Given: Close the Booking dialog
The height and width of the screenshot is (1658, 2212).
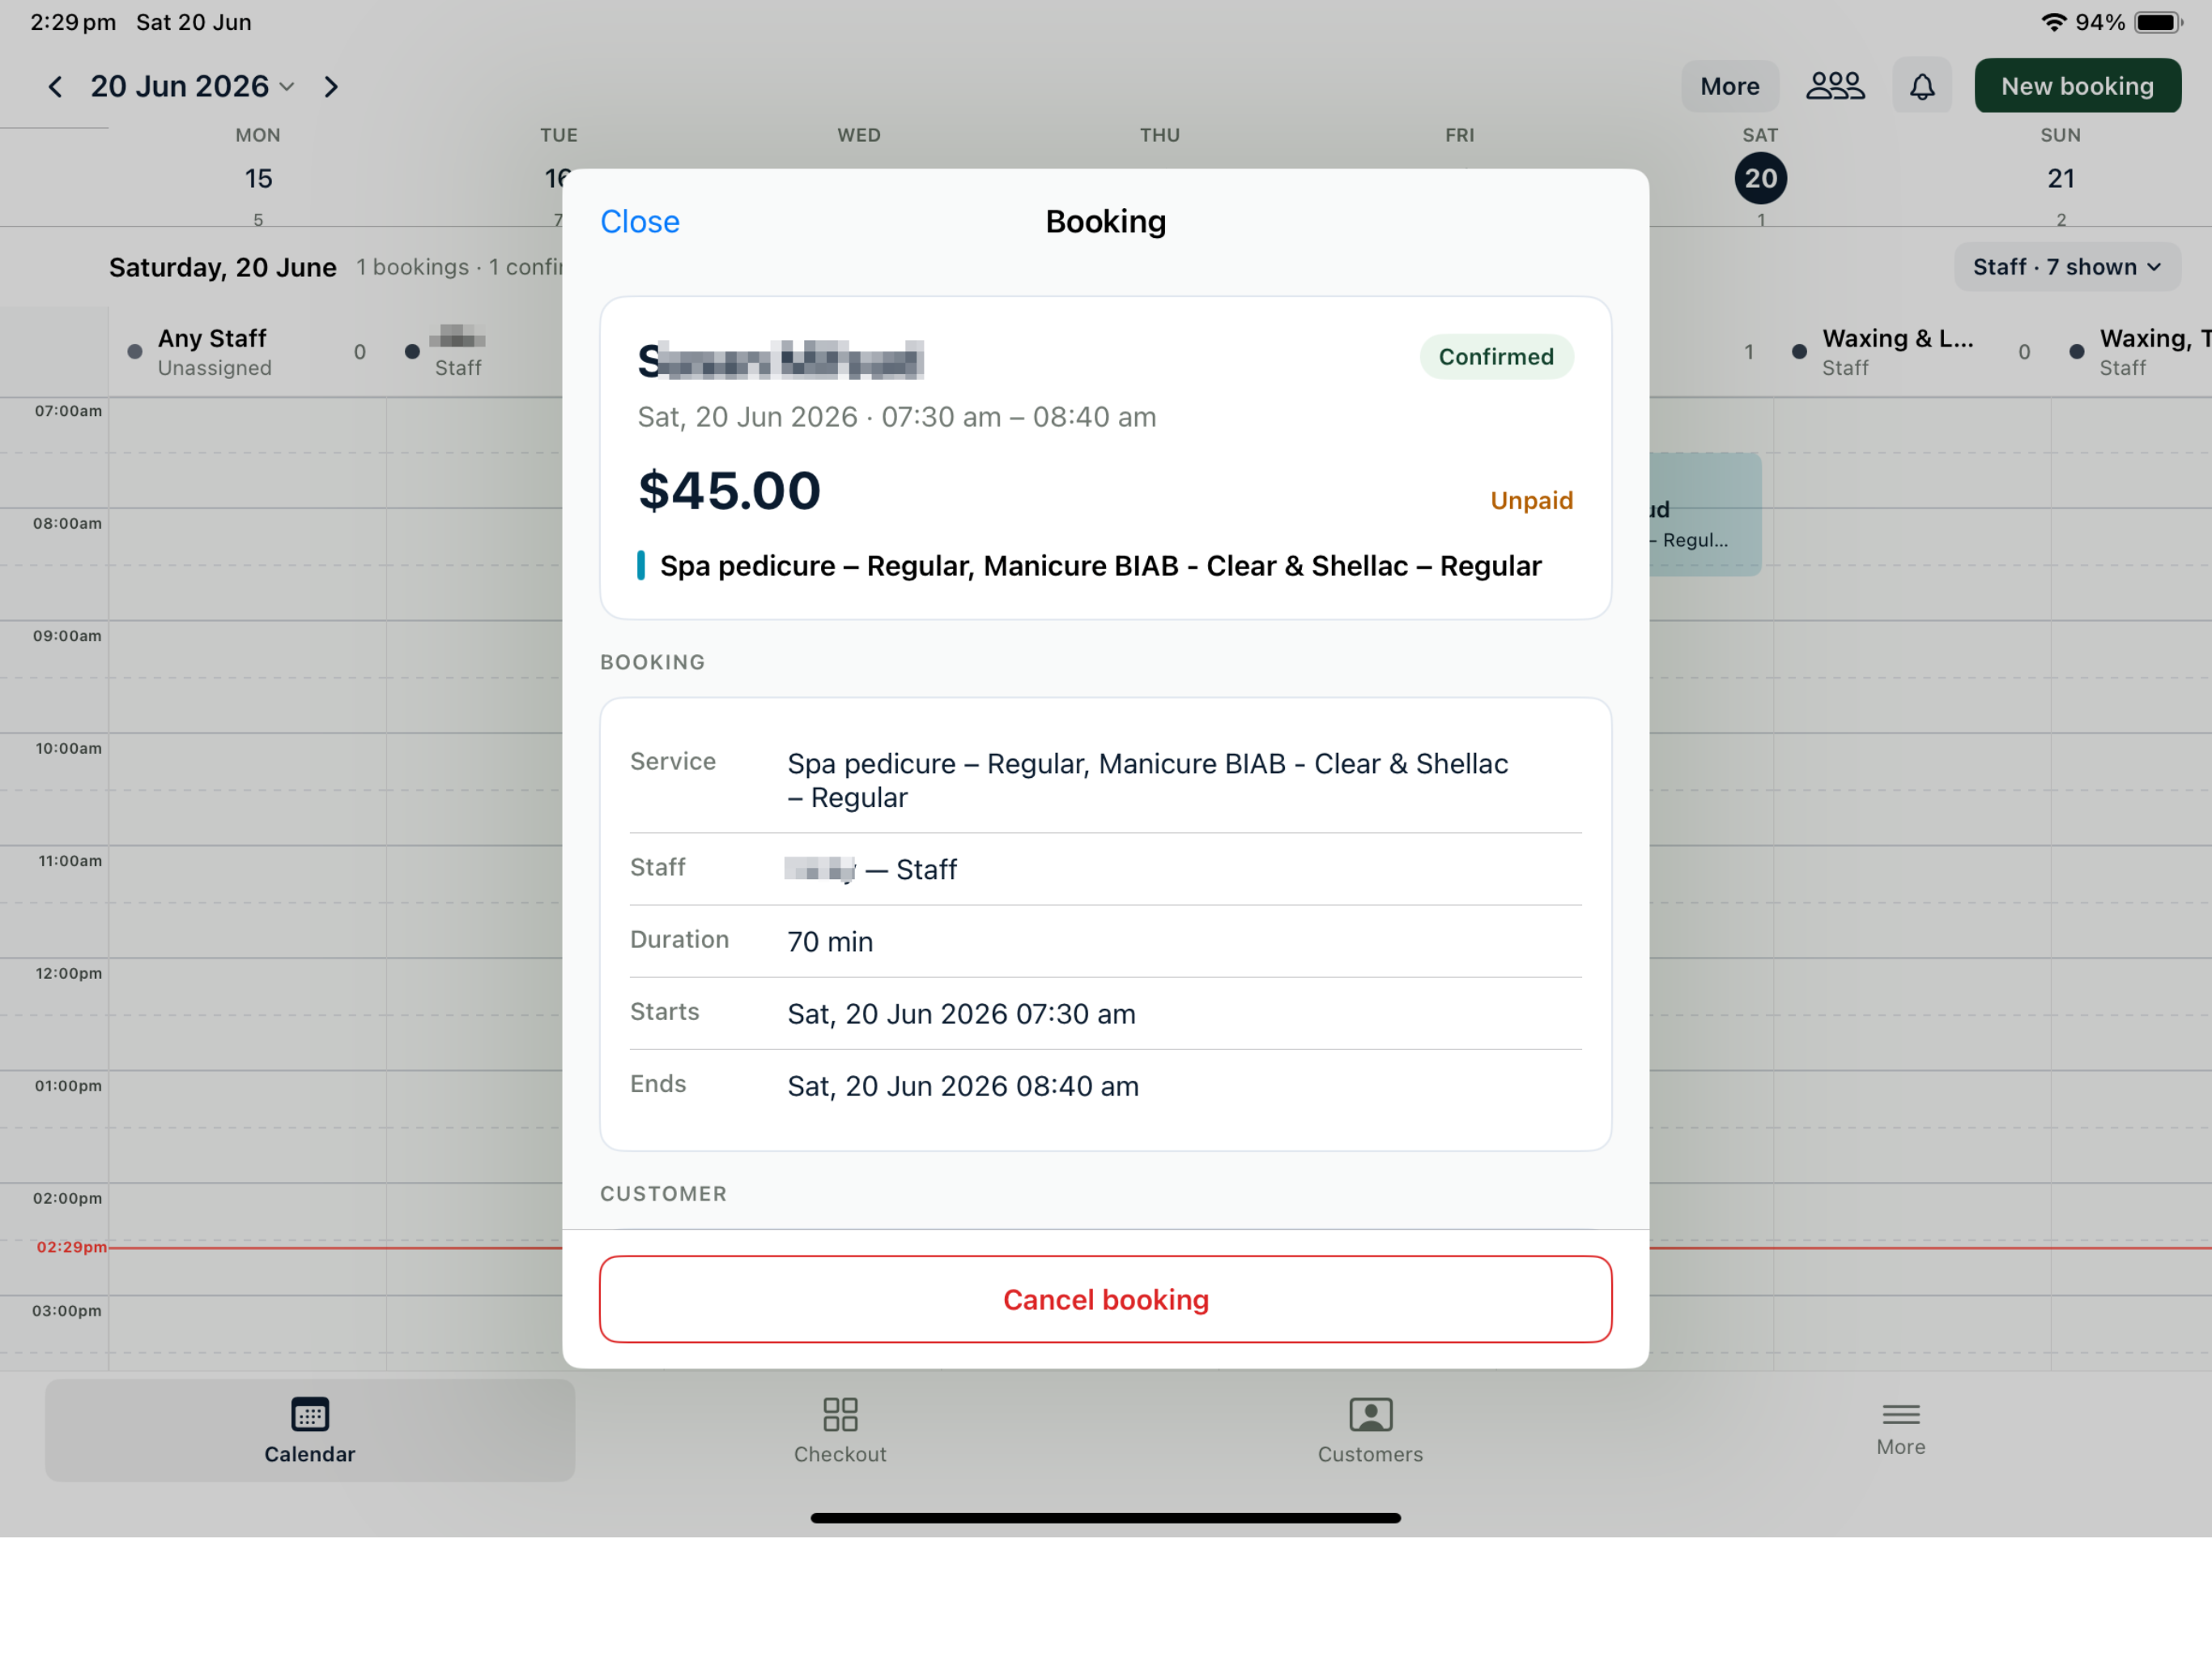Looking at the screenshot, I should 639,221.
